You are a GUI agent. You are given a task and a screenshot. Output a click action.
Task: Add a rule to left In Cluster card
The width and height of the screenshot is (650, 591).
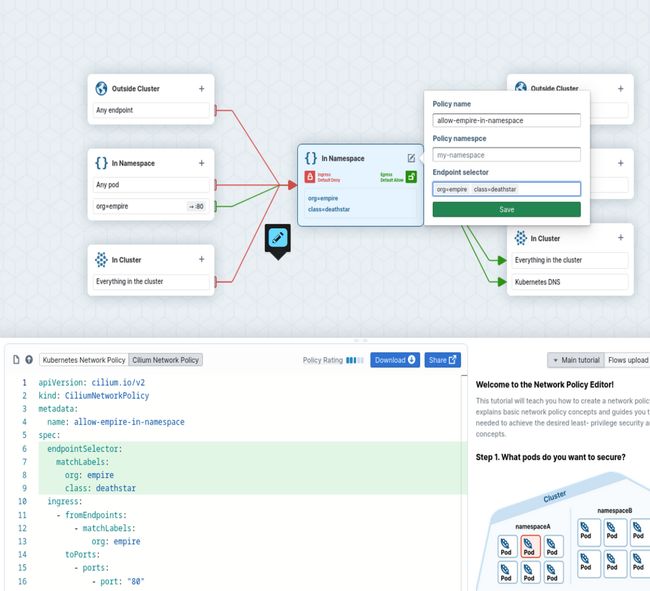tap(201, 259)
